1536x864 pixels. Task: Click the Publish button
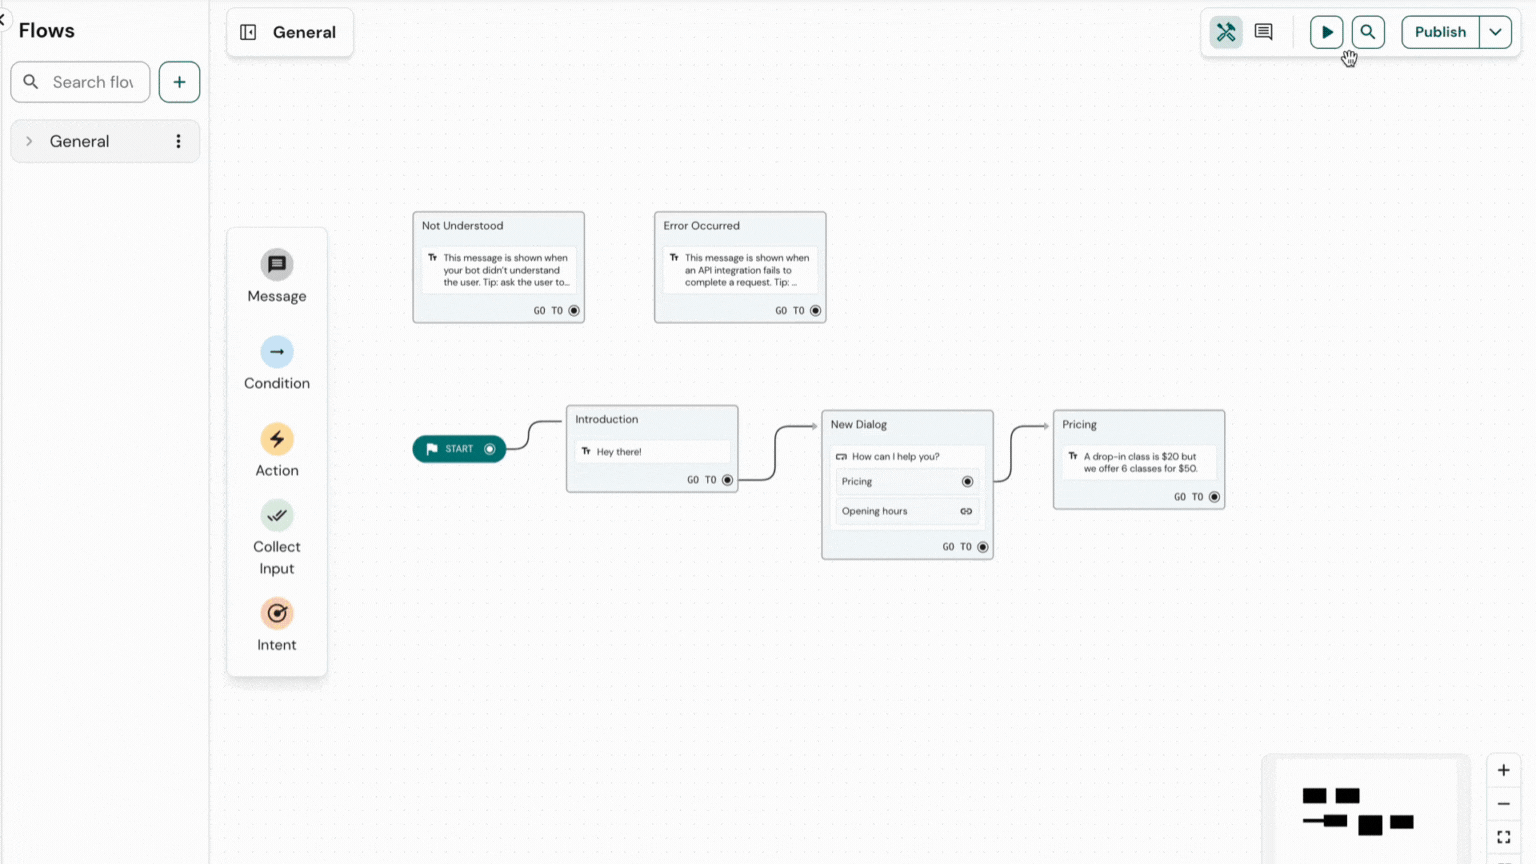1440,31
